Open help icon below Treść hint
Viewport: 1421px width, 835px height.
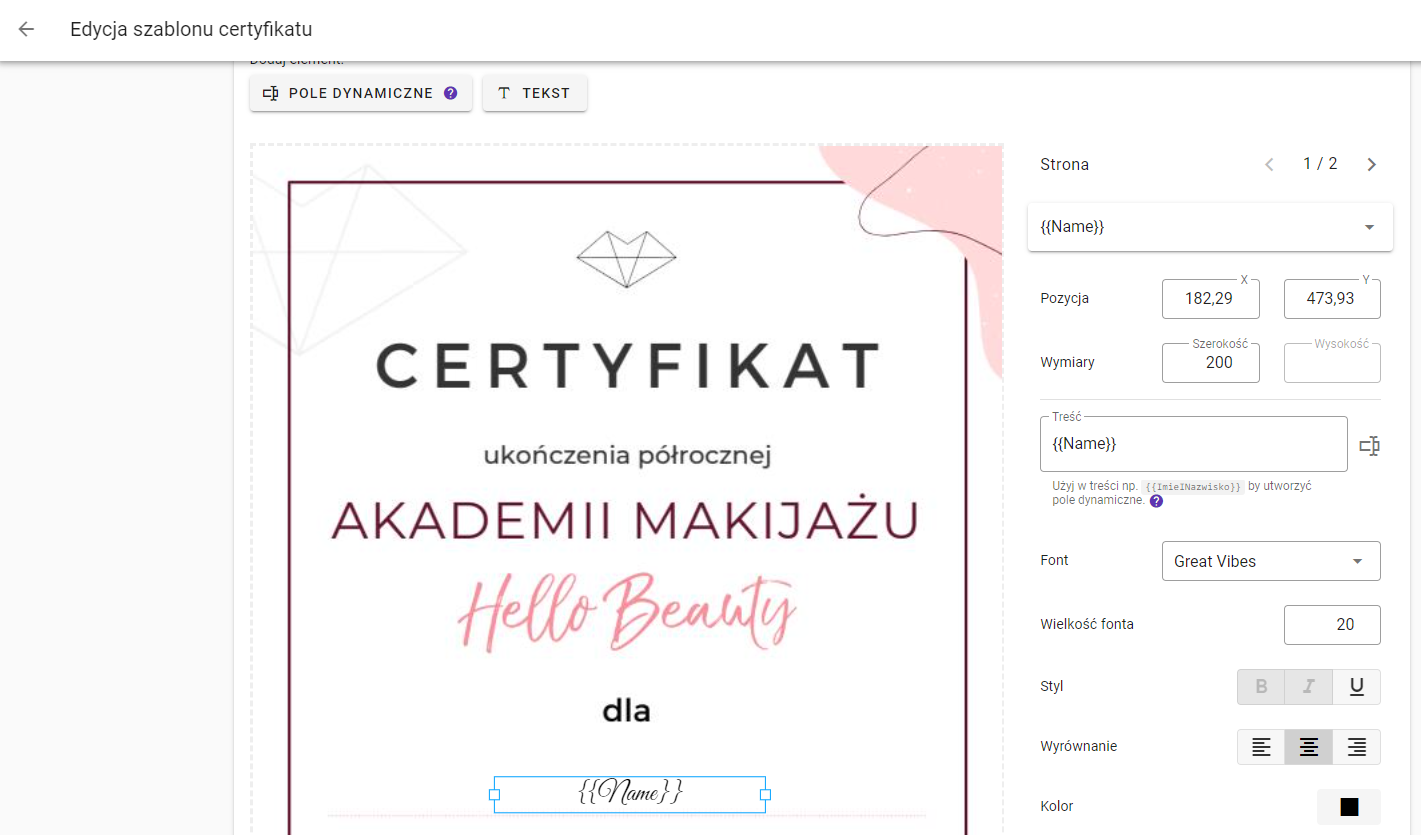click(1156, 501)
